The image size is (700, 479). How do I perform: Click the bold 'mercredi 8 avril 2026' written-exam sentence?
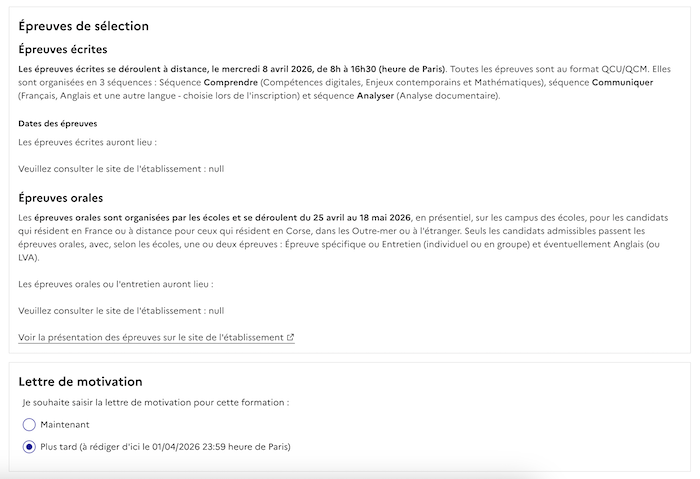click(230, 68)
